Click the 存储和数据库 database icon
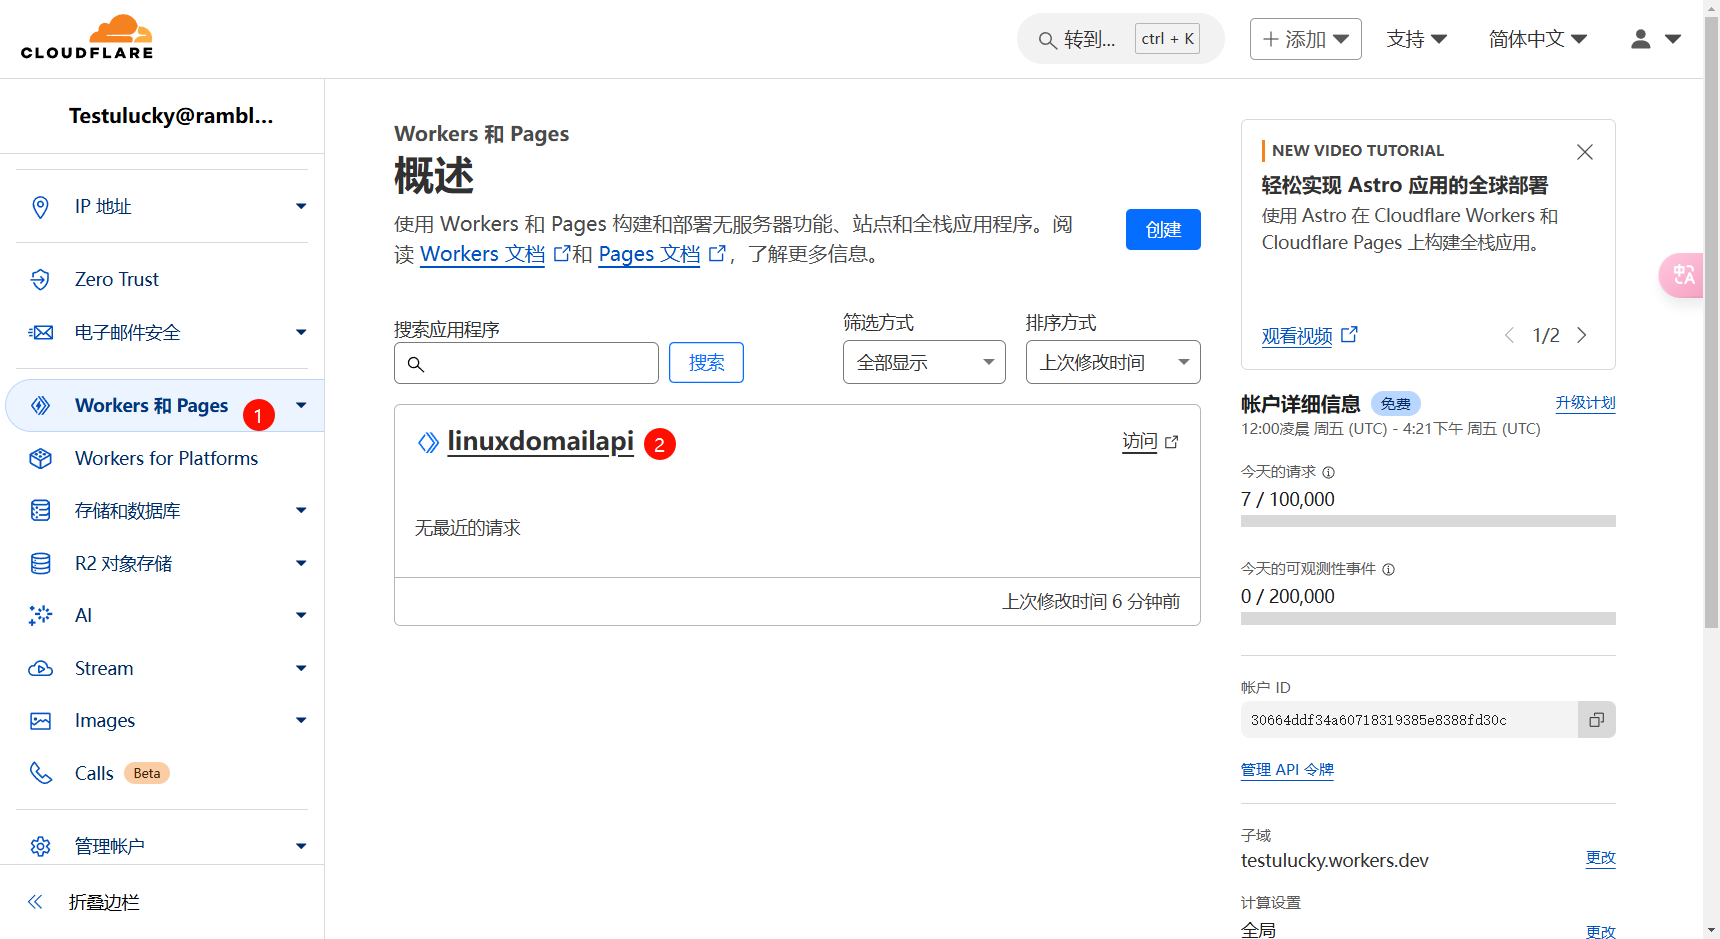1720x939 pixels. tap(40, 510)
